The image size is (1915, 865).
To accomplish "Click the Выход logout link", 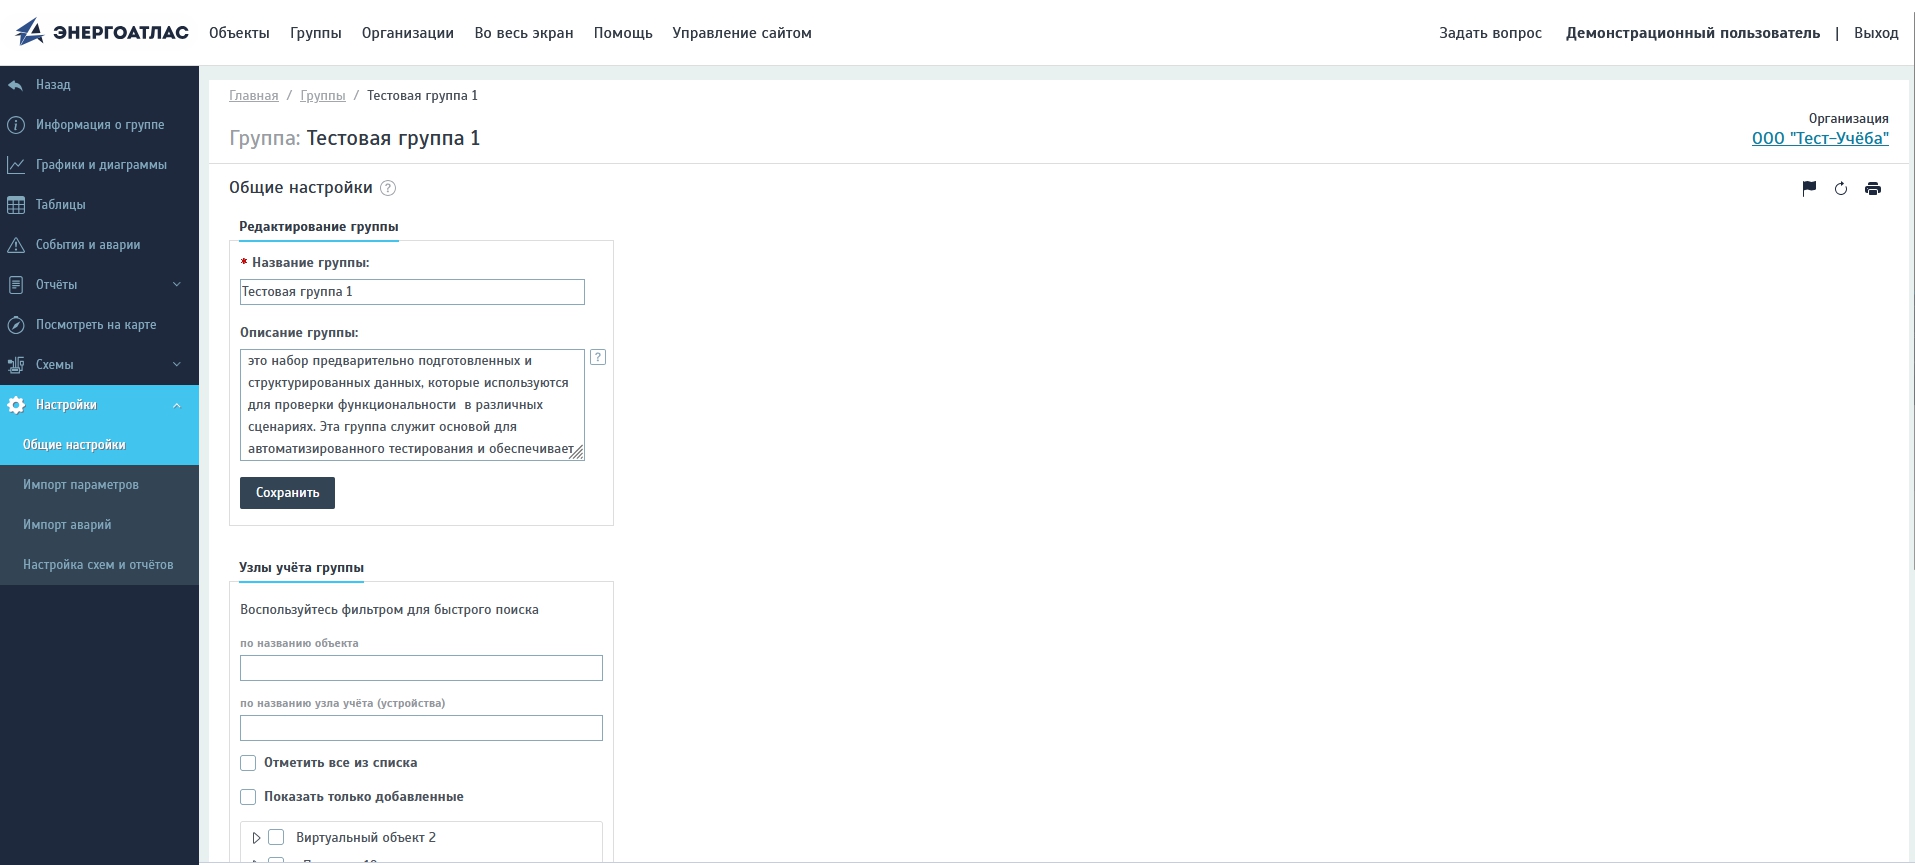I will tap(1876, 33).
